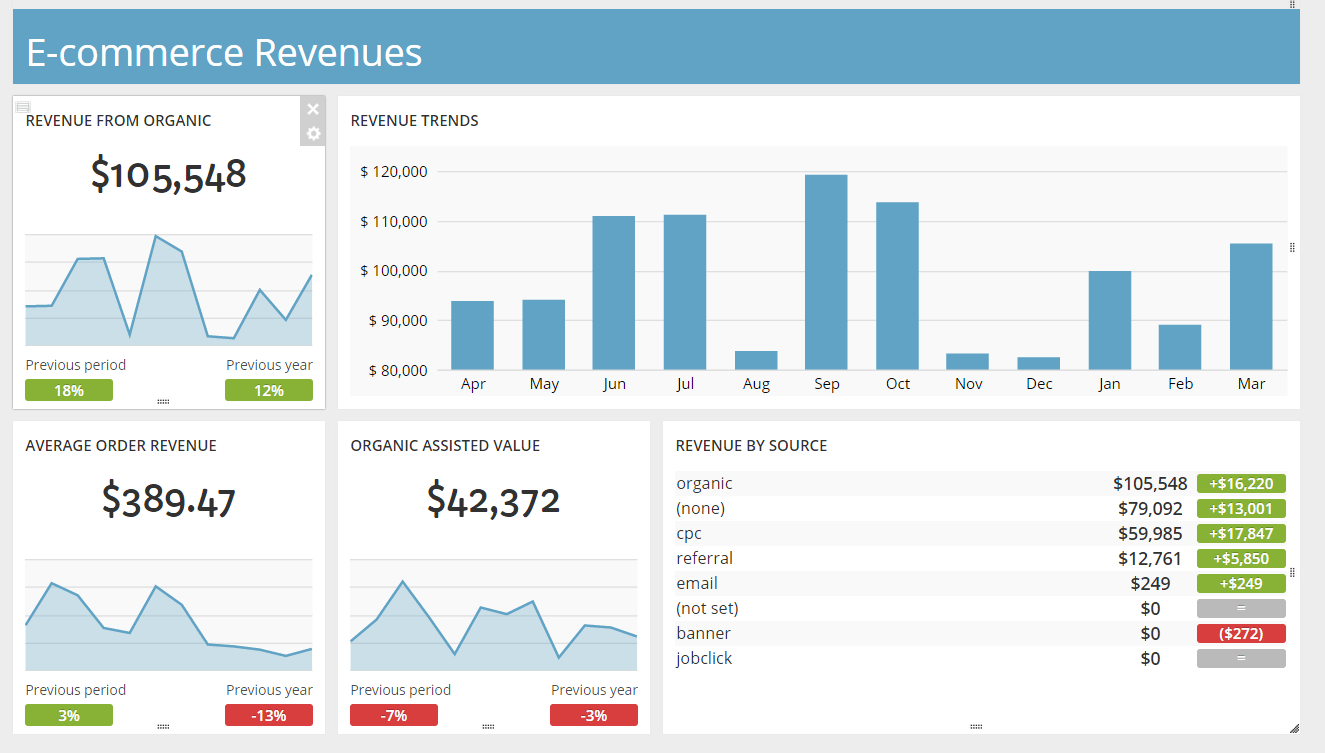
Task: Click resize grip at bottom of Organic Assisted Value widget
Action: tap(488, 726)
